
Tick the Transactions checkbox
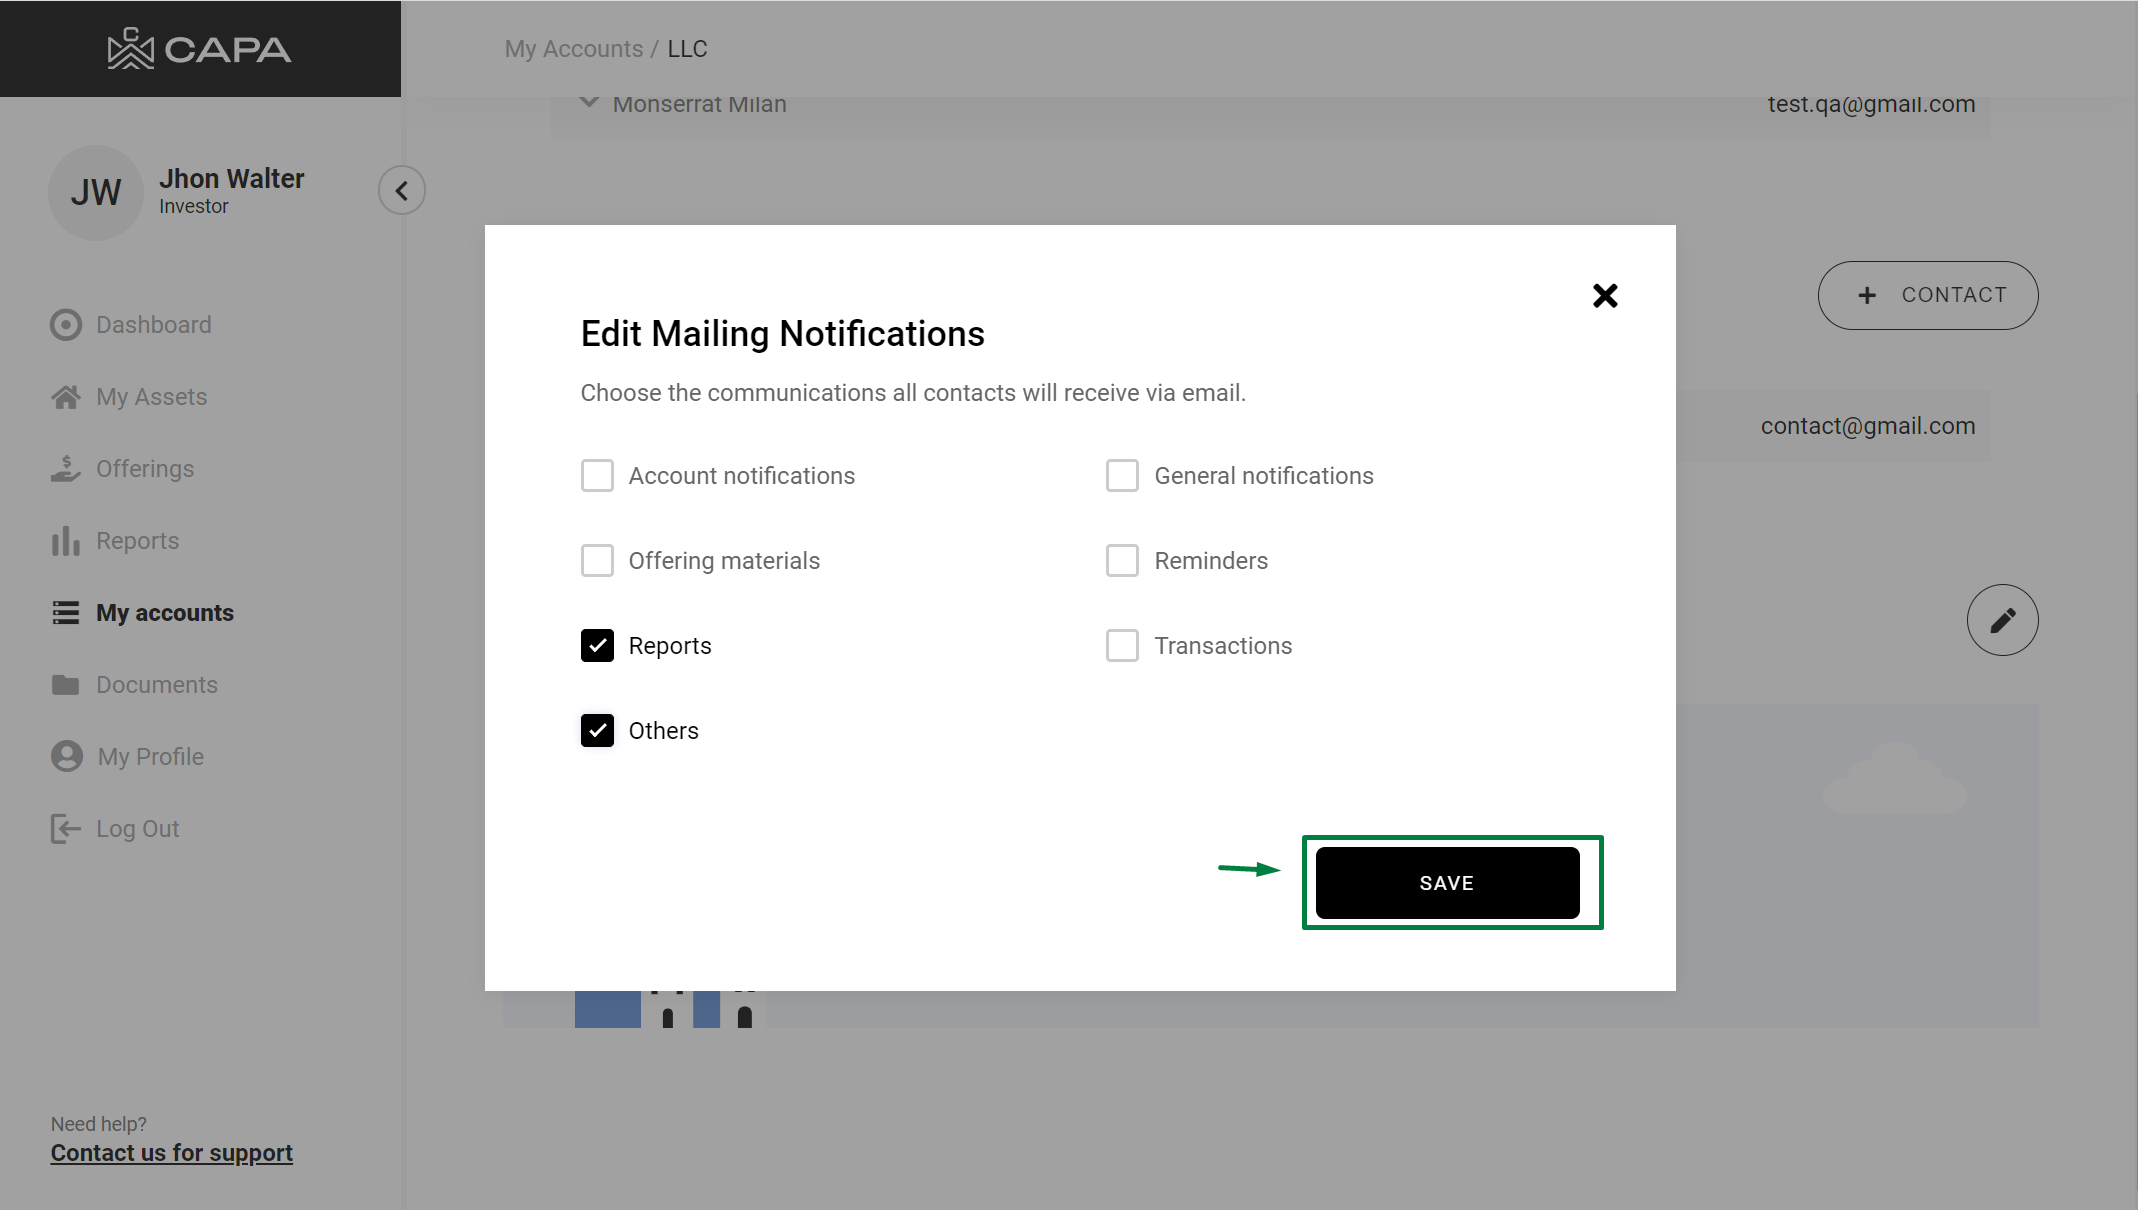pos(1122,646)
